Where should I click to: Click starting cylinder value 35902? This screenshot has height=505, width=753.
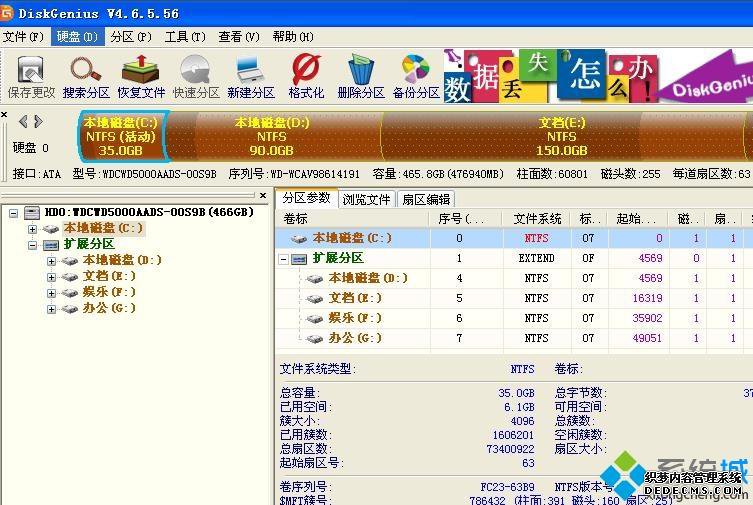click(647, 318)
